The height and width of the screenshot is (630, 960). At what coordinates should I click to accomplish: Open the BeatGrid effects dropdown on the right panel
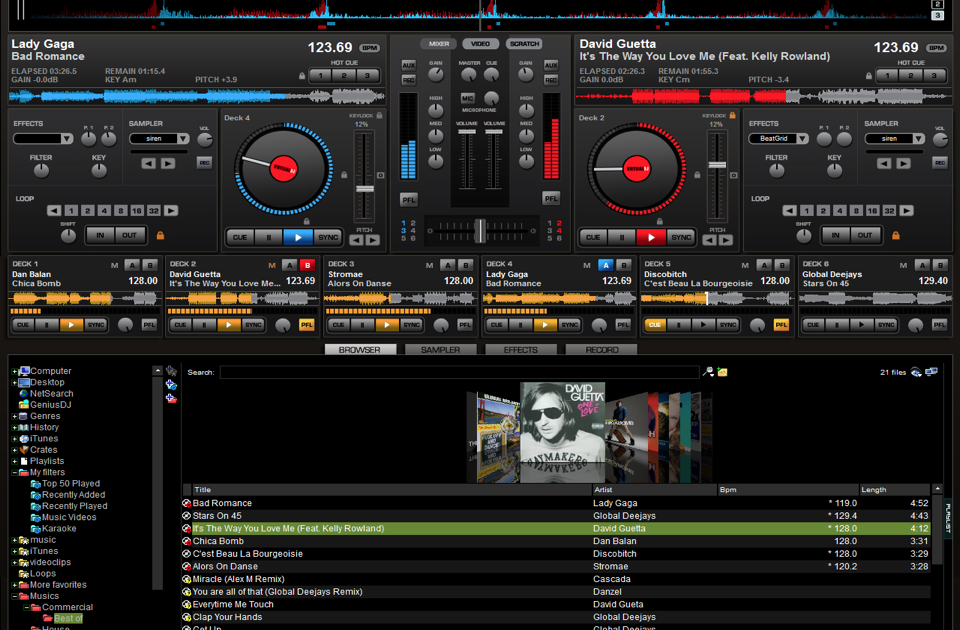[x=779, y=138]
